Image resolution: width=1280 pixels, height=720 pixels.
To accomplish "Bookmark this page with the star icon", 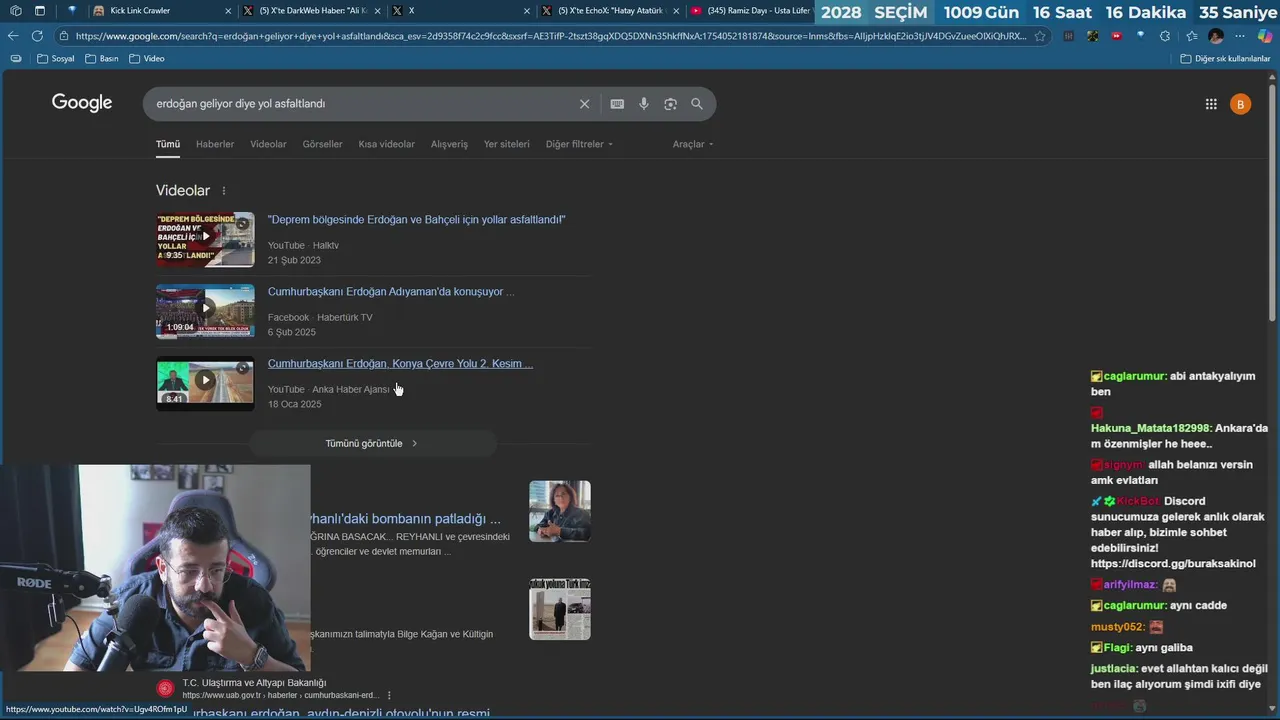I will click(1040, 36).
